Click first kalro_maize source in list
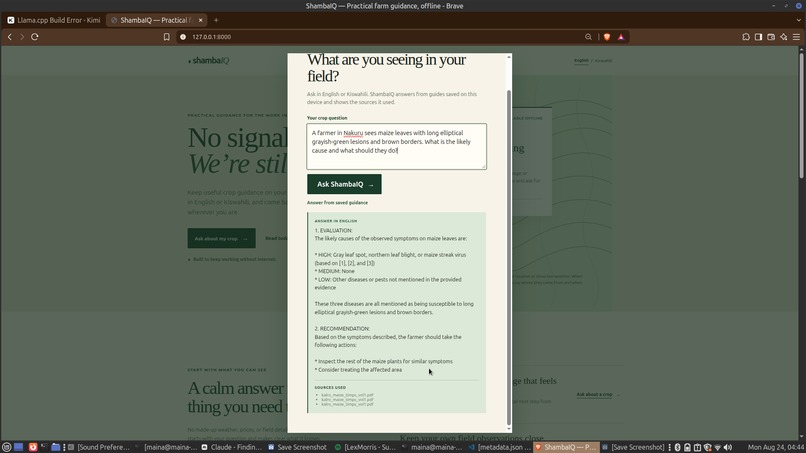 click(x=347, y=395)
